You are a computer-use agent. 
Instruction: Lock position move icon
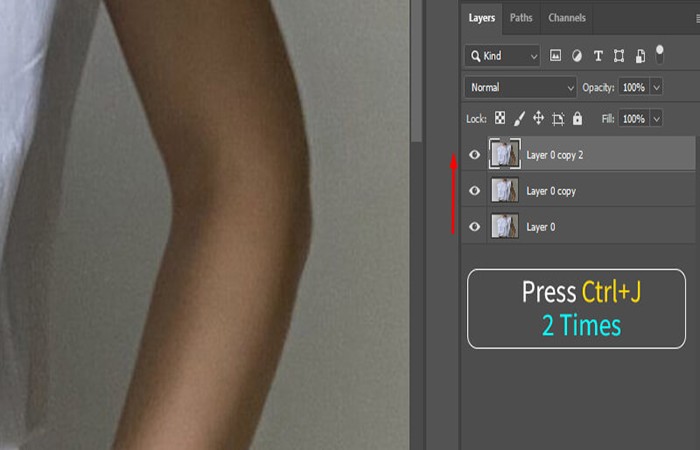pyautogui.click(x=538, y=118)
